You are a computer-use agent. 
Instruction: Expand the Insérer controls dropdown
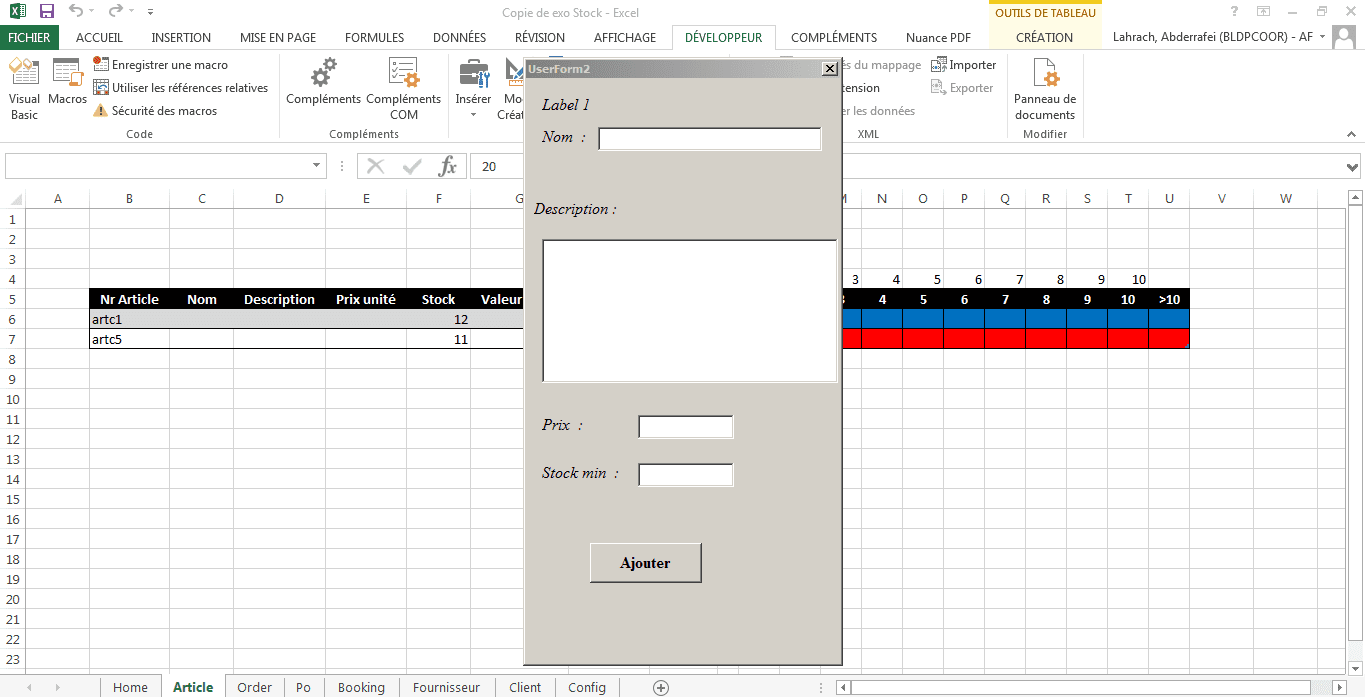[x=473, y=114]
